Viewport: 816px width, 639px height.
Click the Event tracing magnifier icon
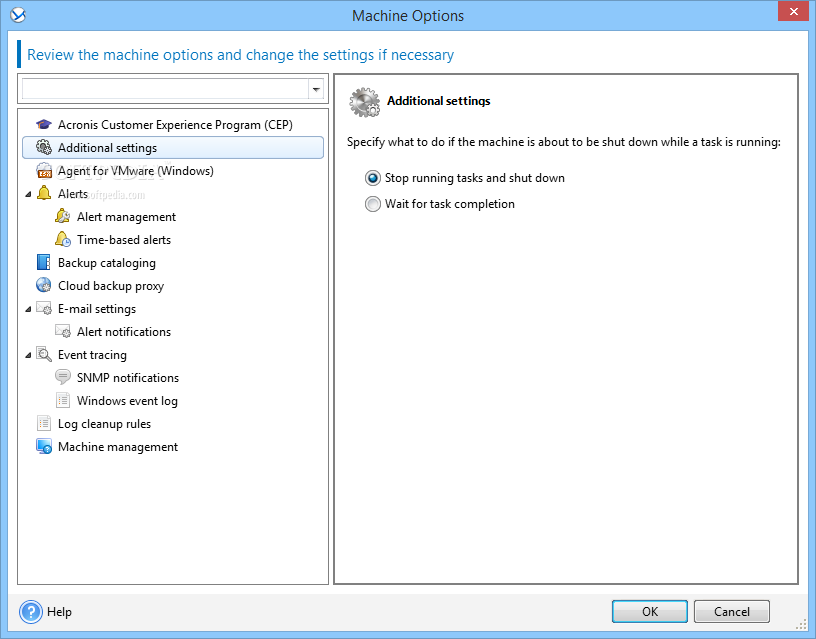coord(44,354)
